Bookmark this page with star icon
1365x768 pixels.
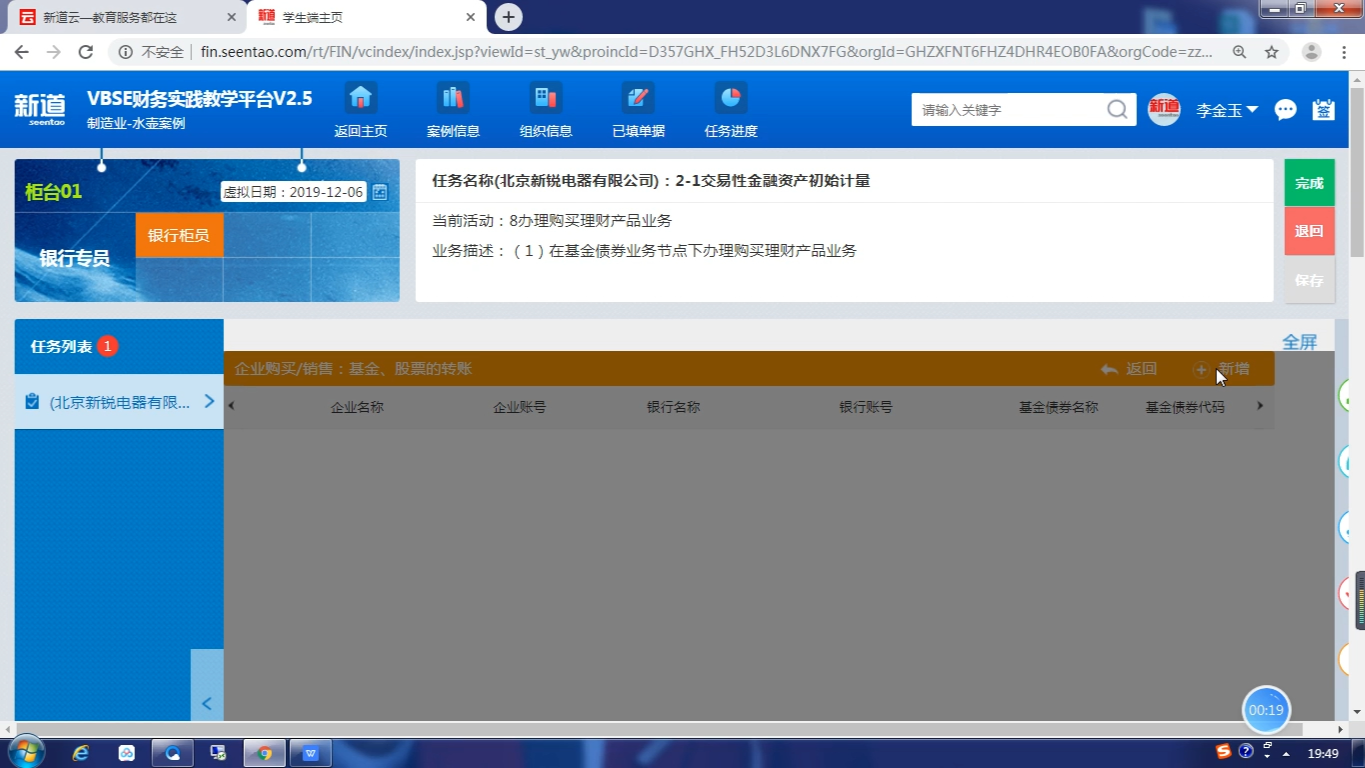coord(1272,52)
